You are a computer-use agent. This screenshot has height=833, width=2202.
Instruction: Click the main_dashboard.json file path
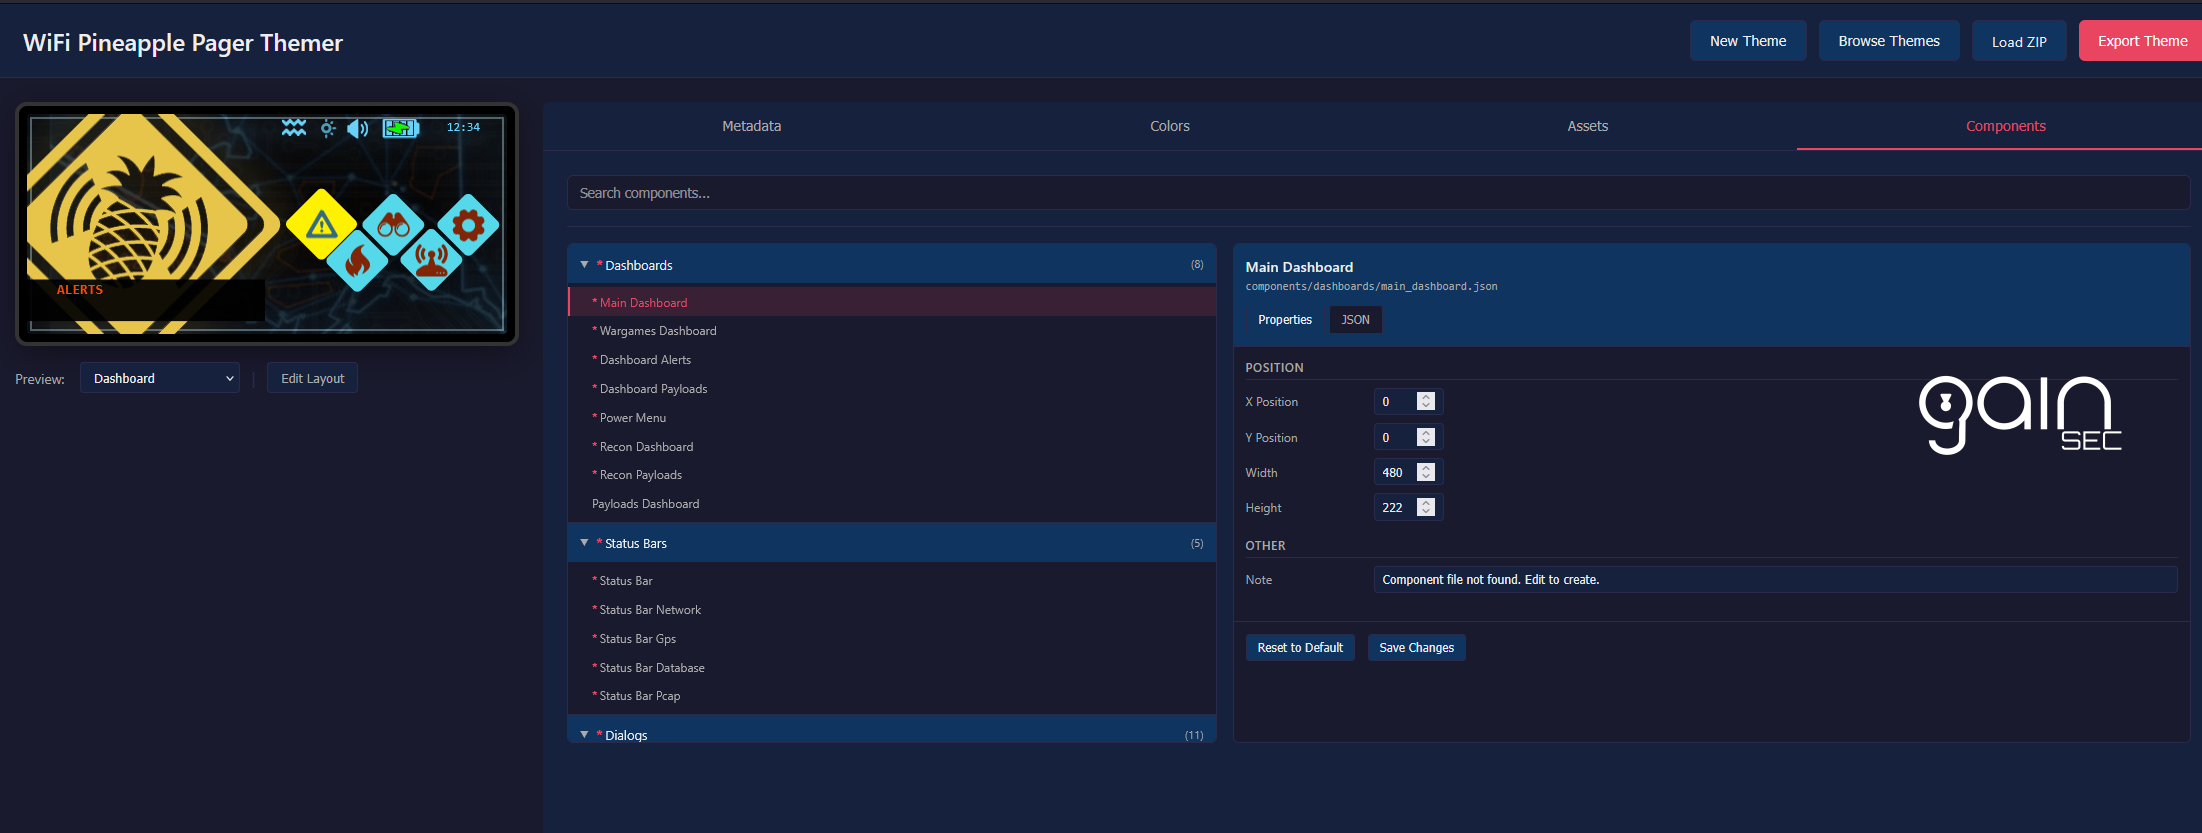(x=1371, y=287)
